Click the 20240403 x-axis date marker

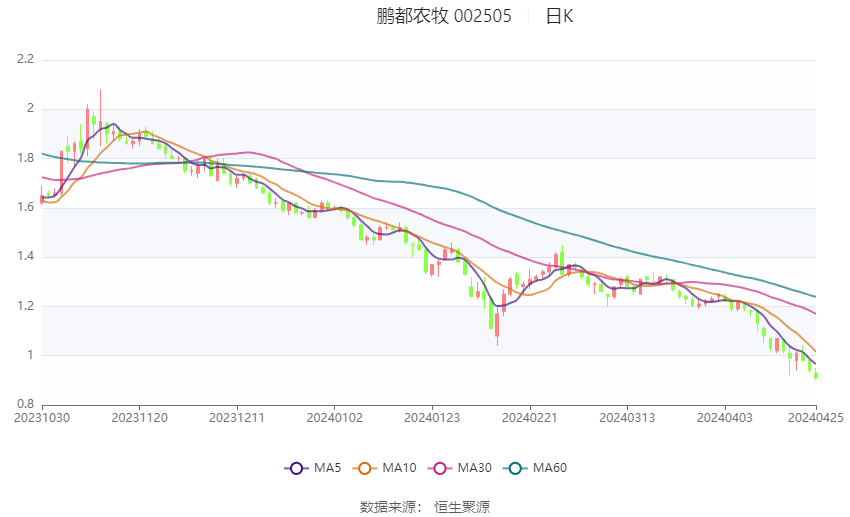tap(724, 416)
